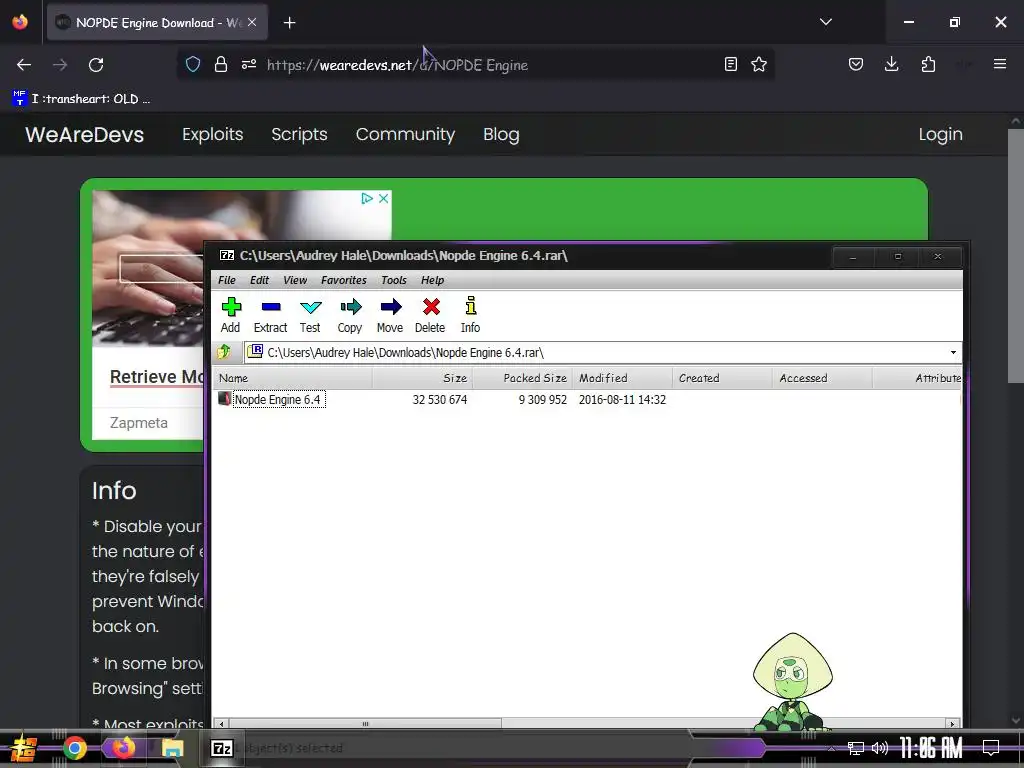Bookmark this page with the star

(759, 64)
